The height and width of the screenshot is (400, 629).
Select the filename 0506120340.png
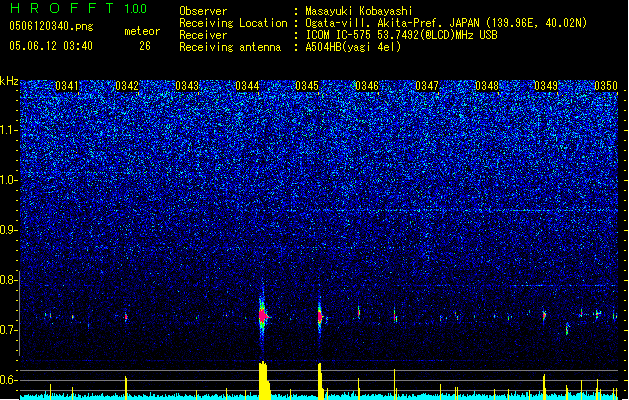[51, 26]
